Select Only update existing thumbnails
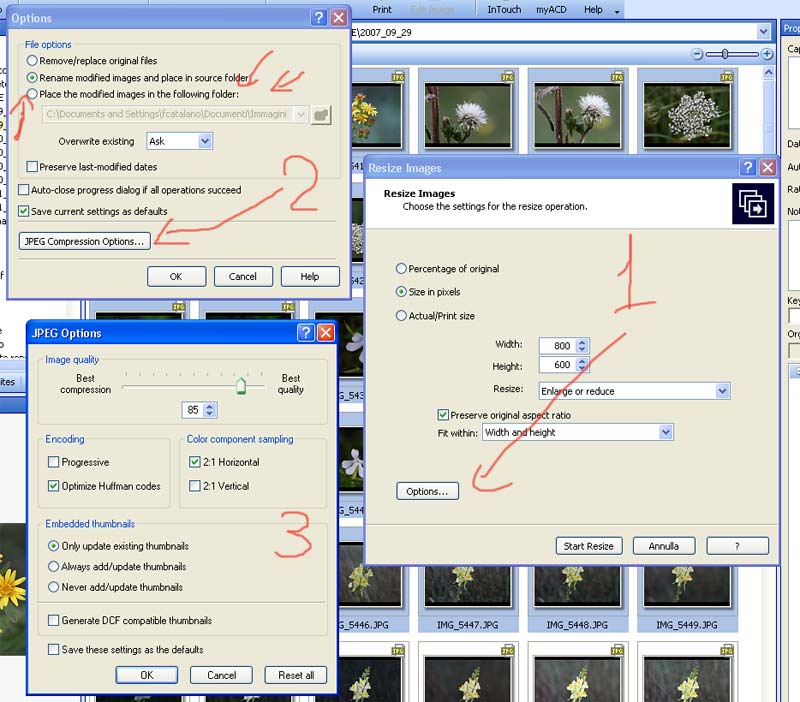This screenshot has height=702, width=800. (x=53, y=546)
